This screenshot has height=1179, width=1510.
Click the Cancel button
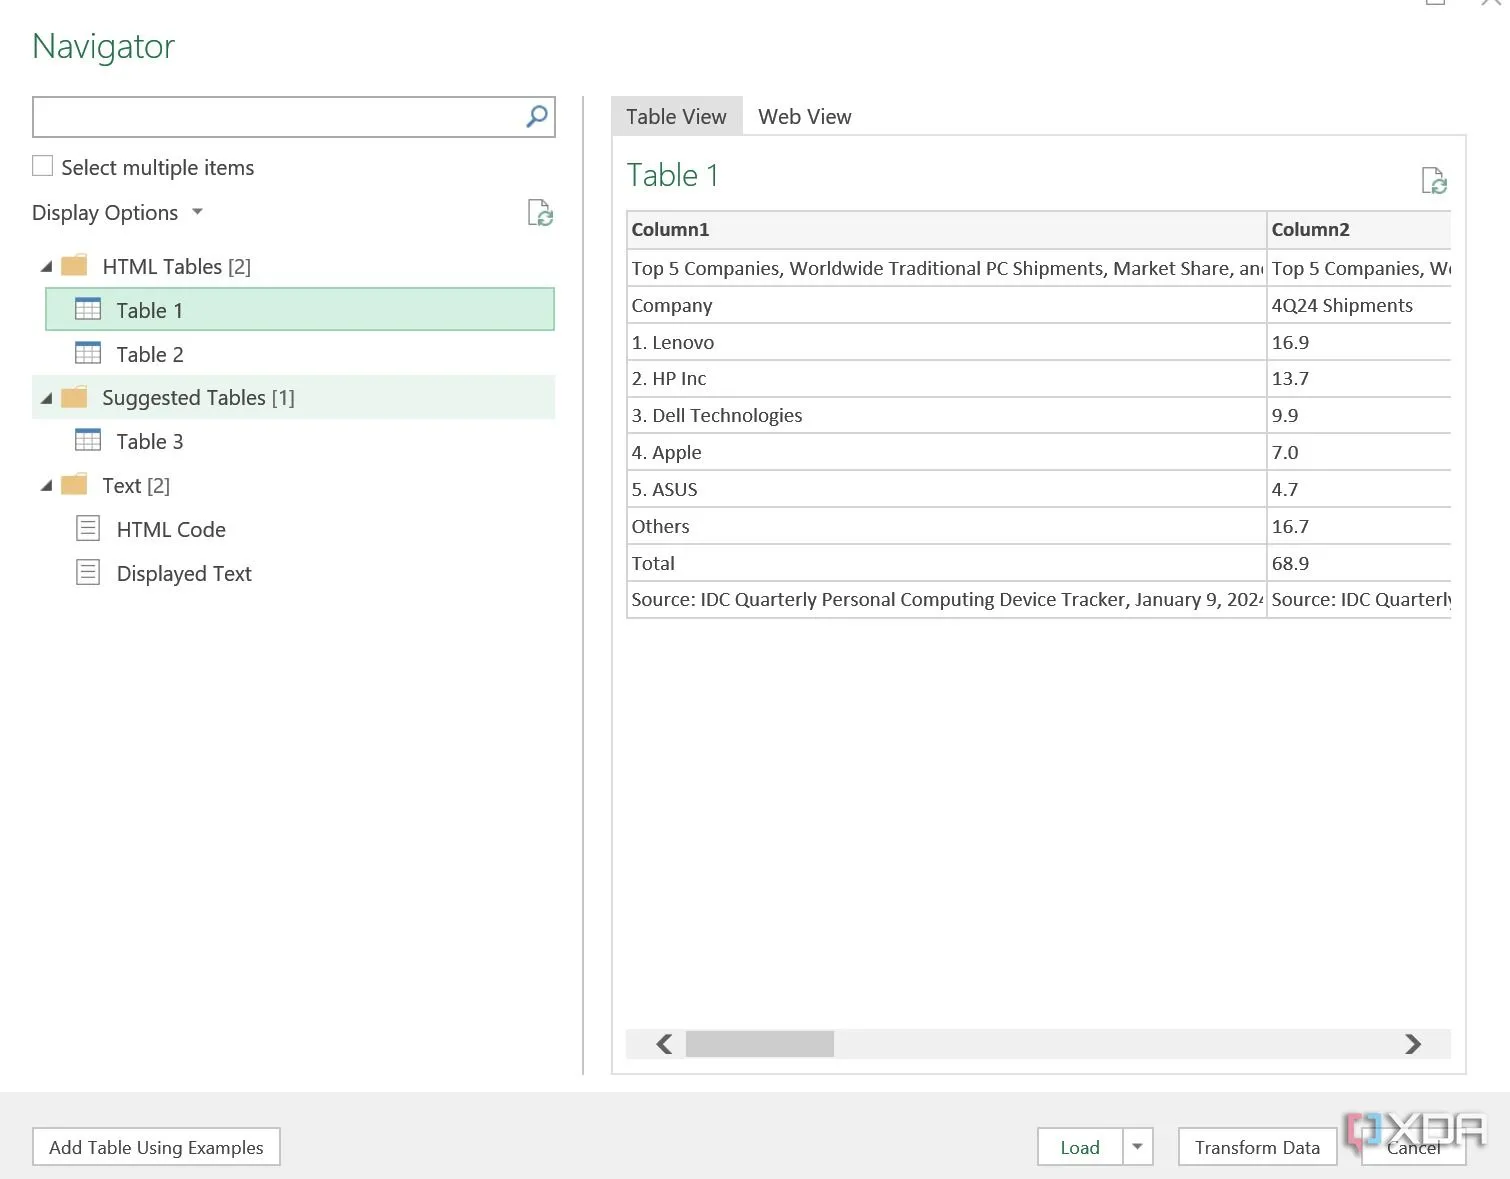point(1413,1147)
